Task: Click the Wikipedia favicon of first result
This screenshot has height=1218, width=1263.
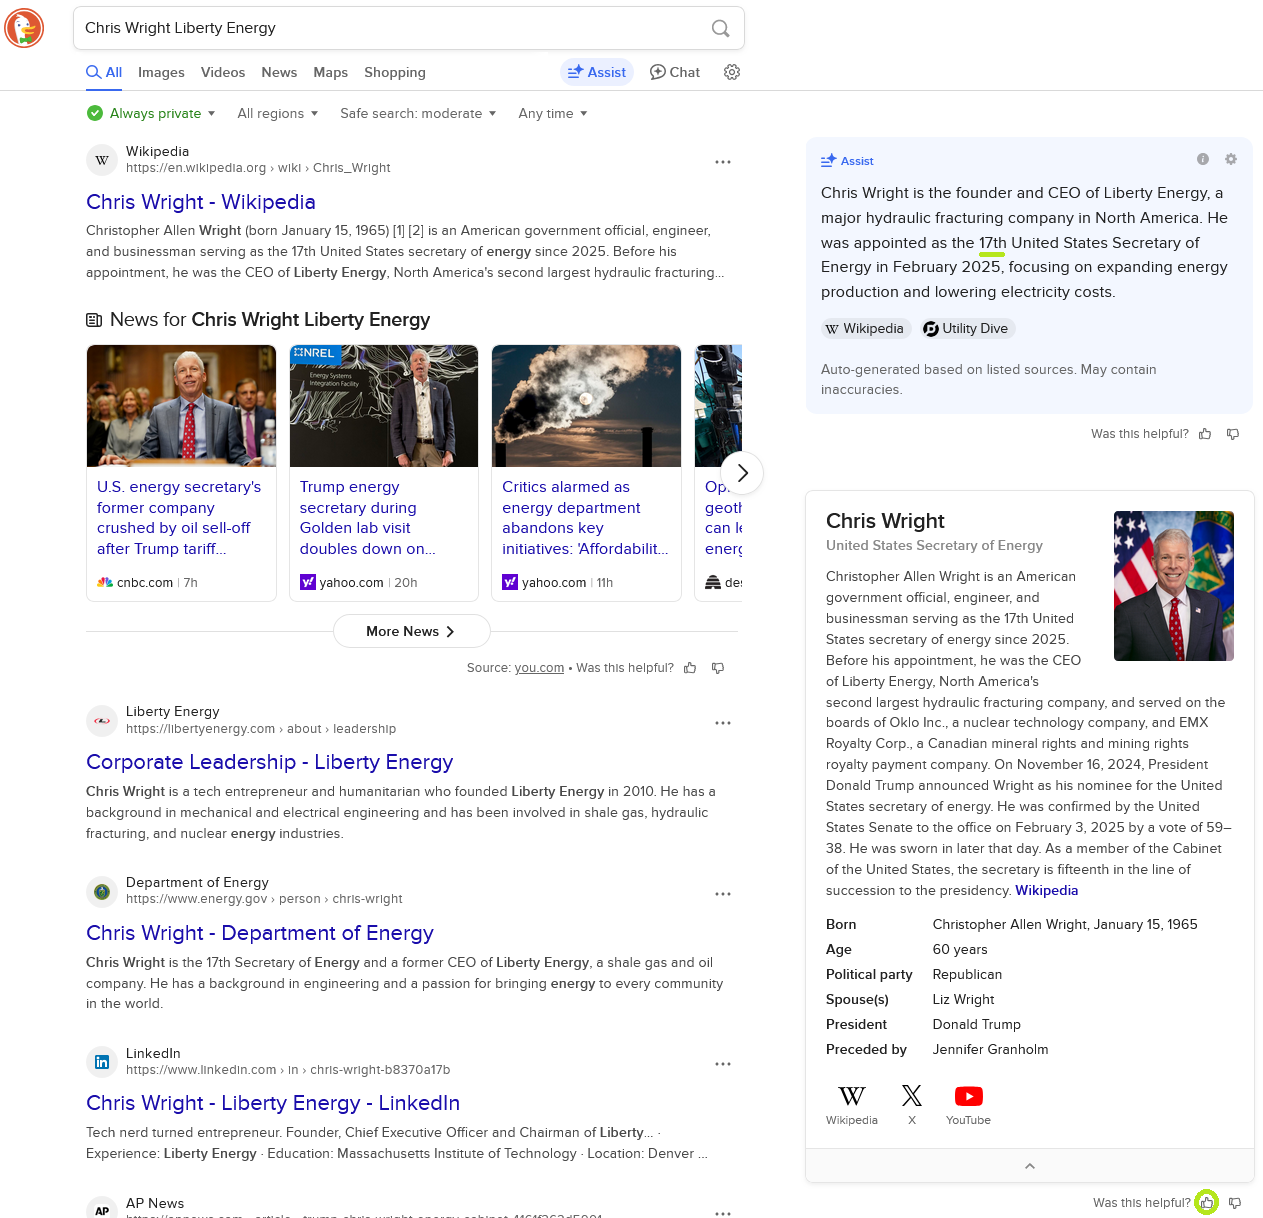Action: (x=102, y=160)
